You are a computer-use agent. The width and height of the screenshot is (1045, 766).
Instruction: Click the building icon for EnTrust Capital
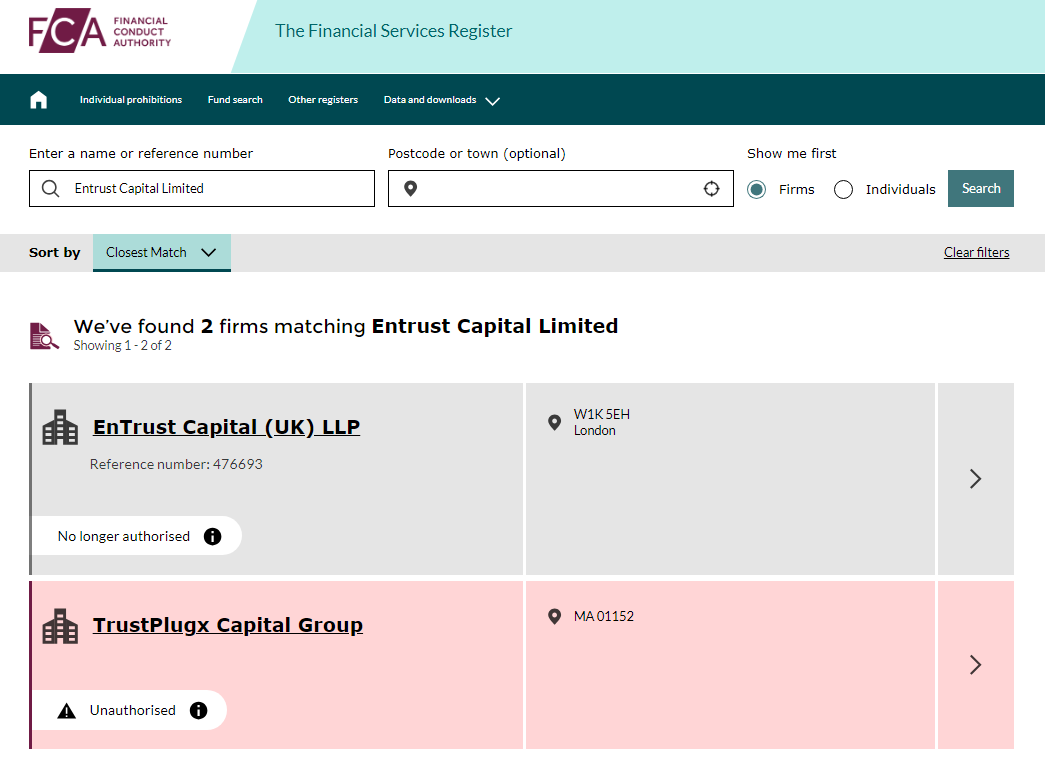point(60,427)
